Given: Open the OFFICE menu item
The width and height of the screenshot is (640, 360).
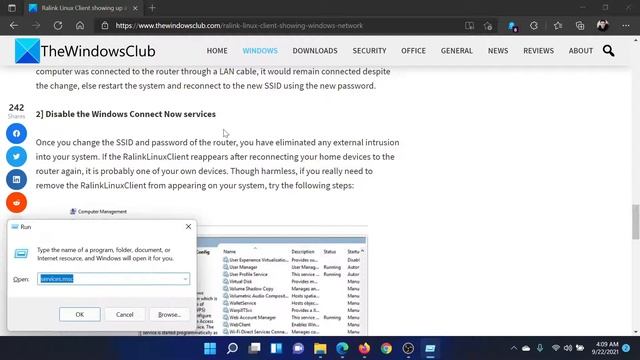Looking at the screenshot, I should [x=413, y=51].
